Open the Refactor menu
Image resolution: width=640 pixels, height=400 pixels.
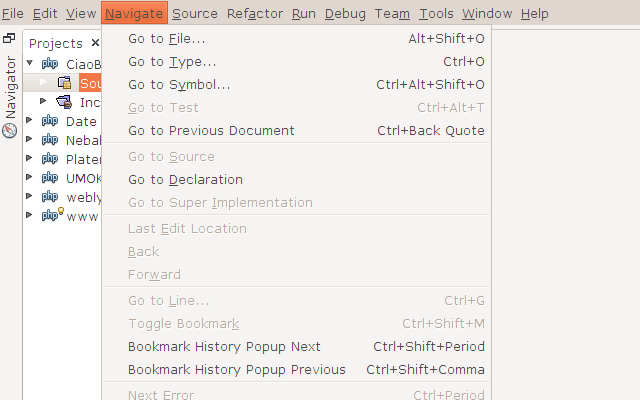point(255,14)
